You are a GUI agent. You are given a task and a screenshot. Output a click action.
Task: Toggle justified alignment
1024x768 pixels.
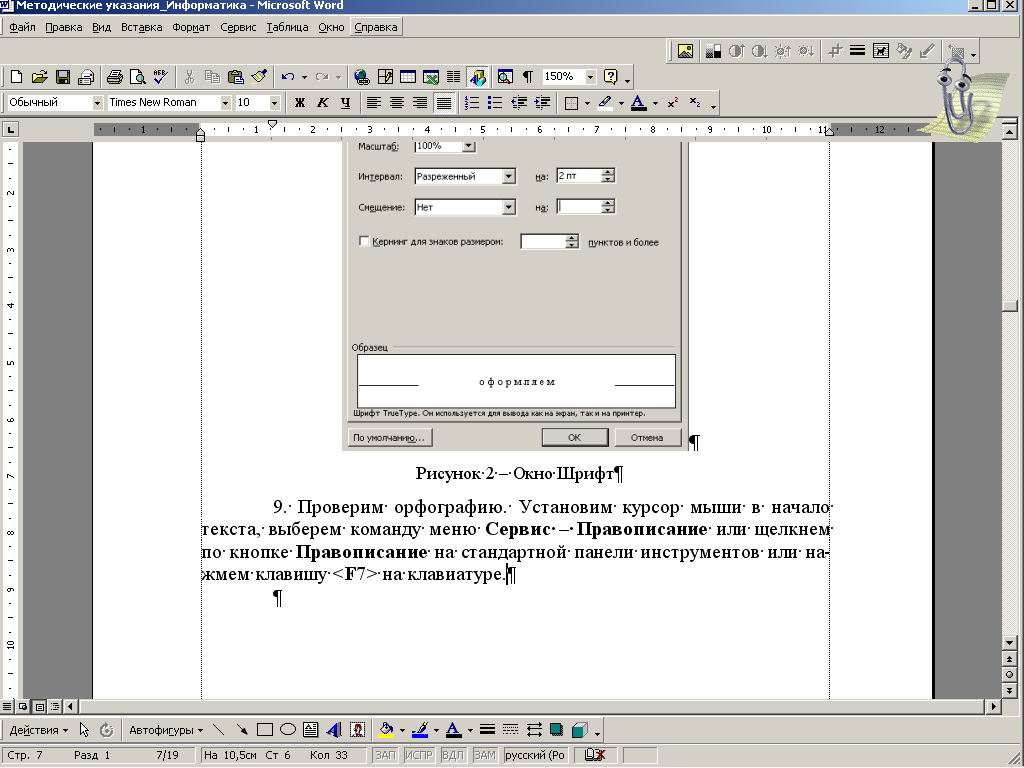(444, 103)
